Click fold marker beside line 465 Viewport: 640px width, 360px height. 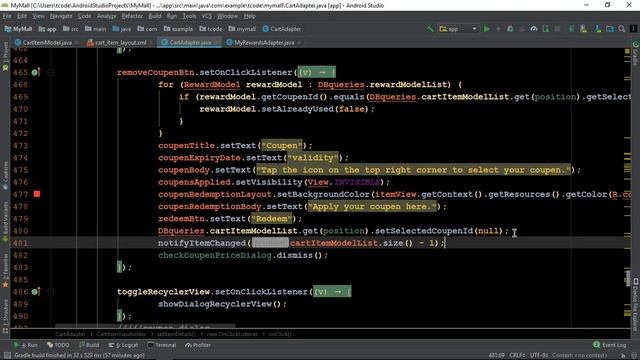pos(51,72)
